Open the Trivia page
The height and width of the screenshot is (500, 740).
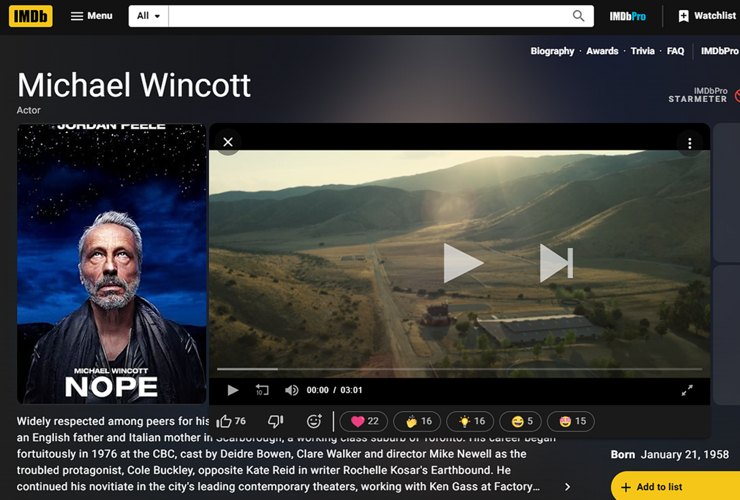coord(642,51)
